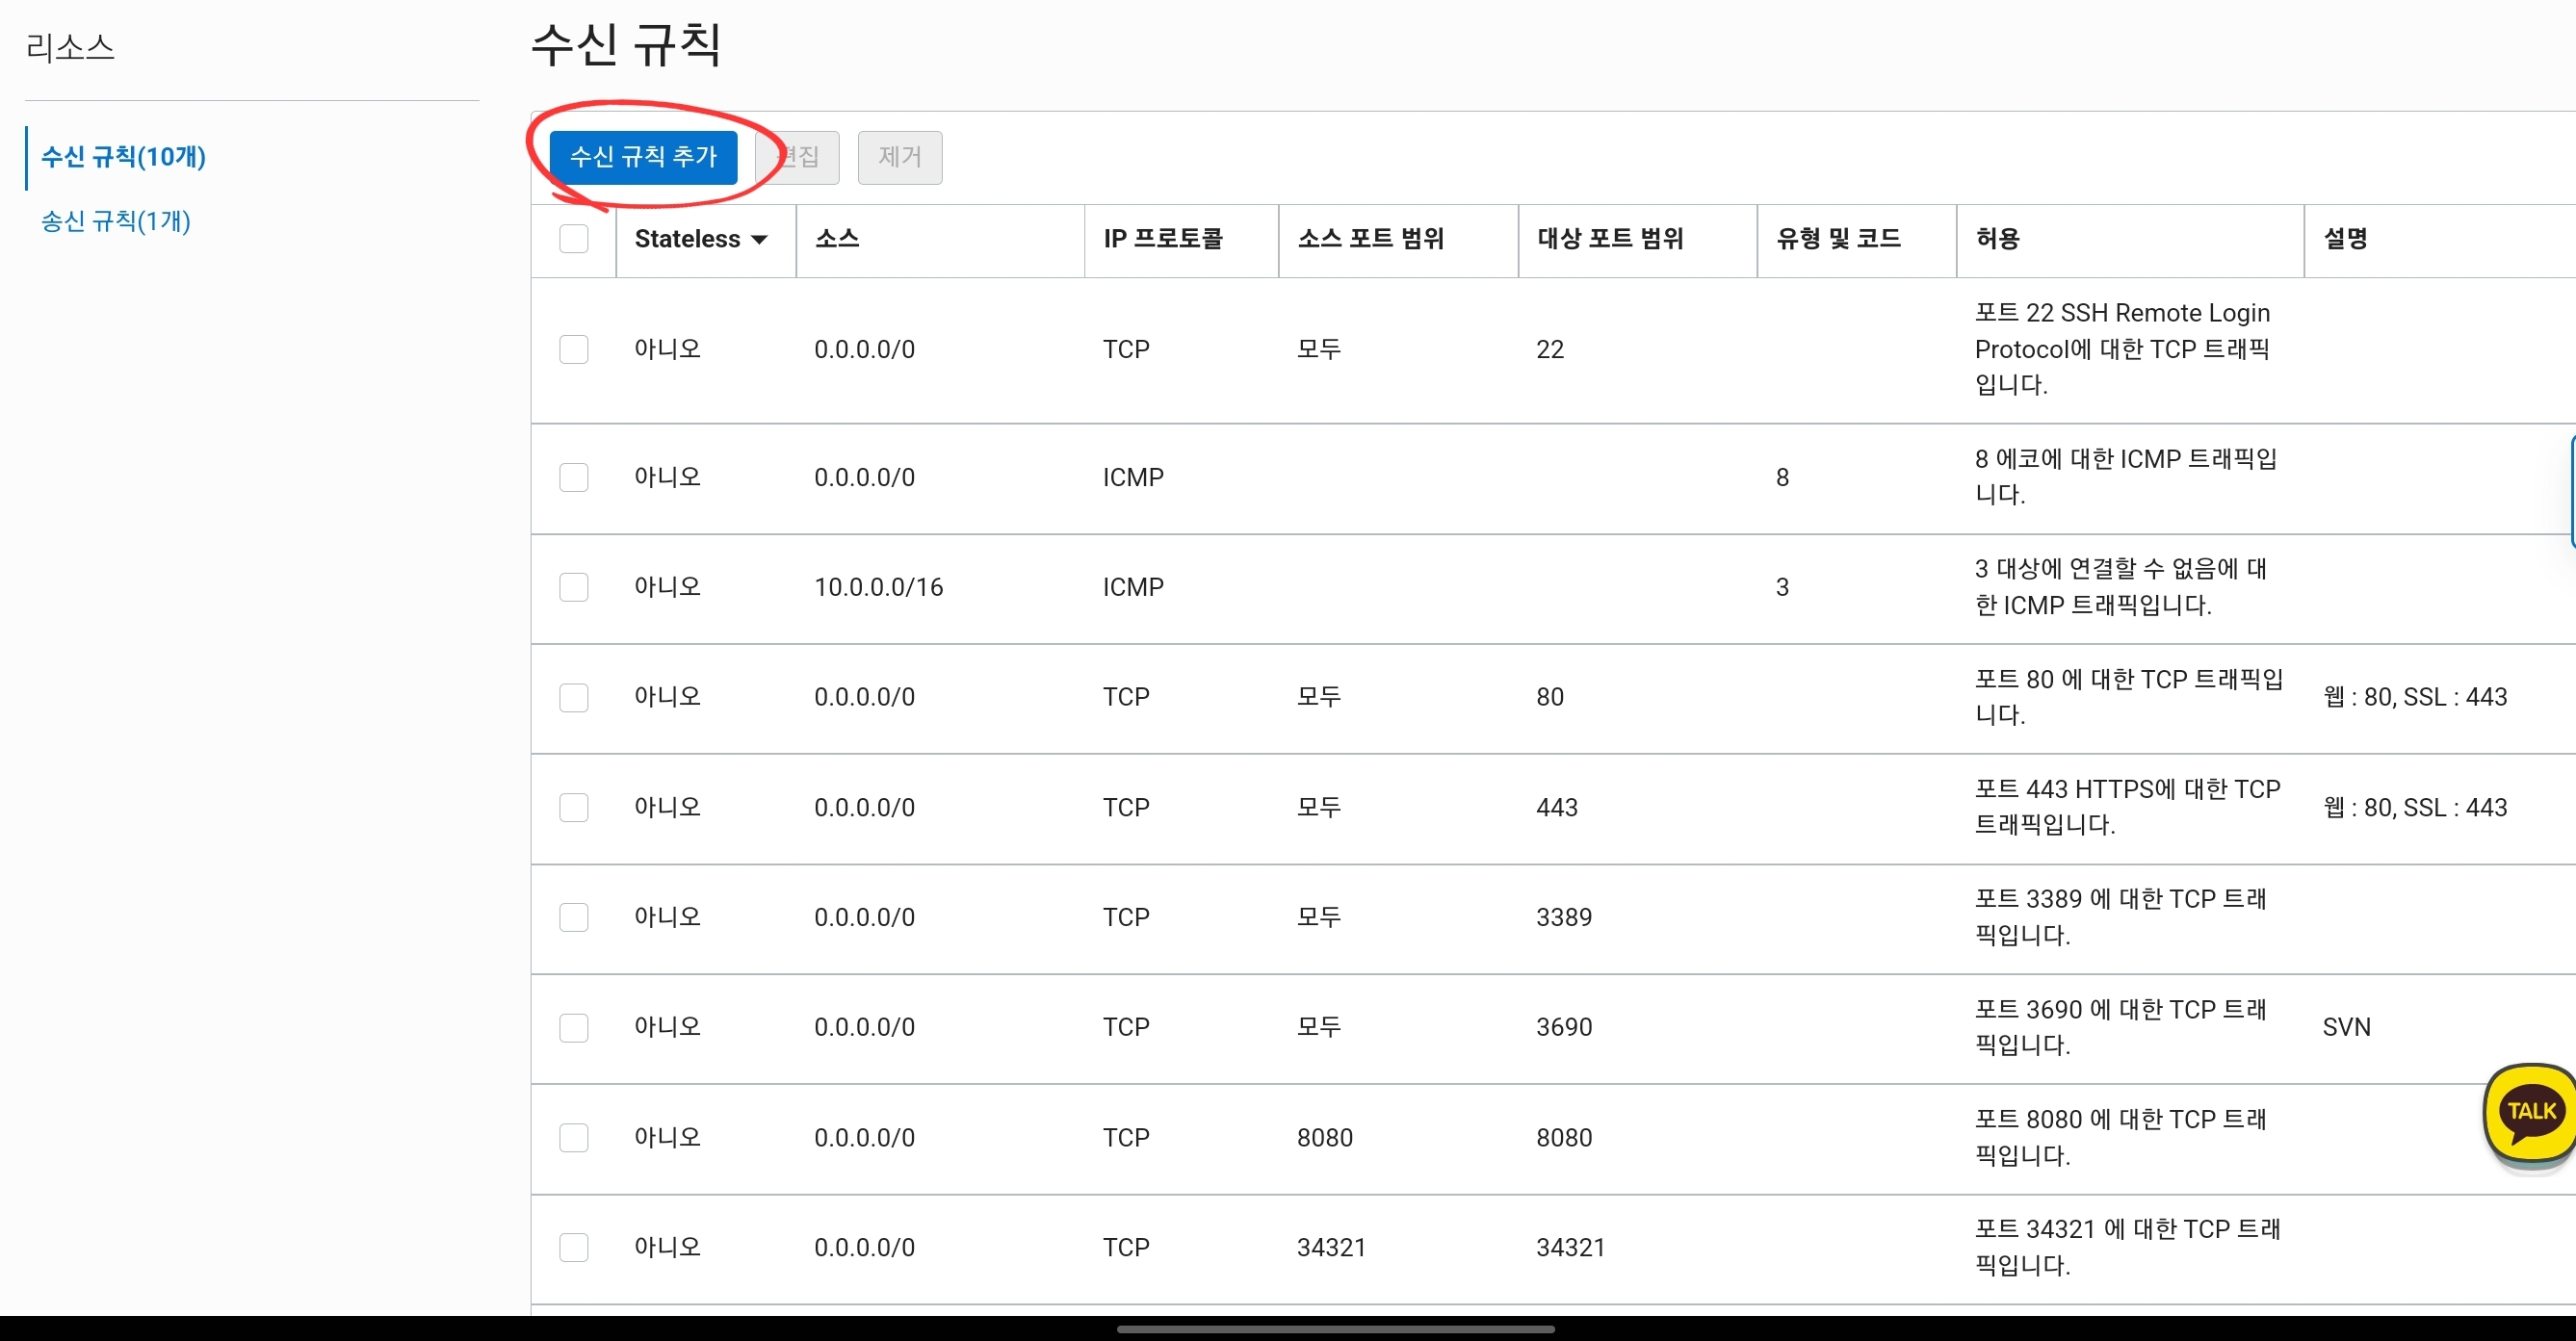
Task: Click the 수신 규칙 추가 button
Action: tap(643, 157)
